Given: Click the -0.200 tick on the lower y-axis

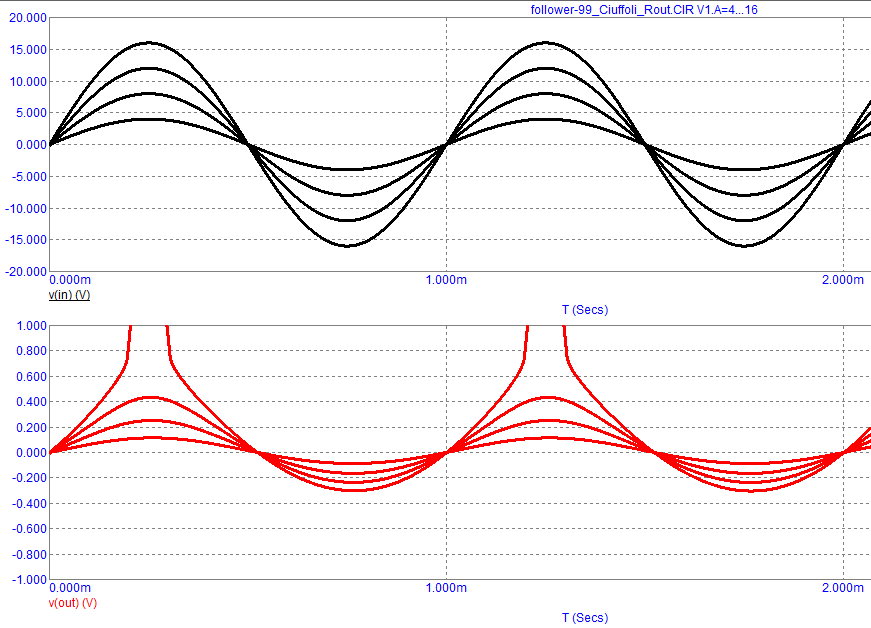Looking at the screenshot, I should pyautogui.click(x=29, y=478).
